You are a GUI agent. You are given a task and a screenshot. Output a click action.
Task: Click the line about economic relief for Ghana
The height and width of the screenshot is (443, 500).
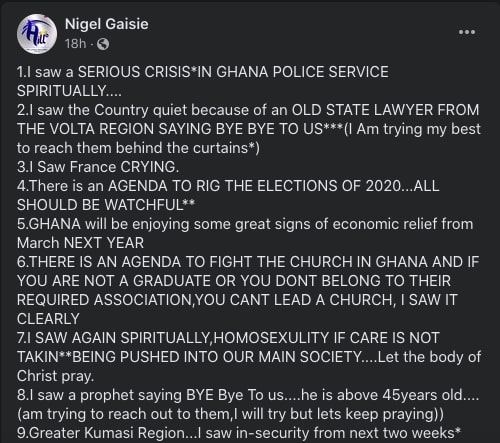click(x=245, y=224)
